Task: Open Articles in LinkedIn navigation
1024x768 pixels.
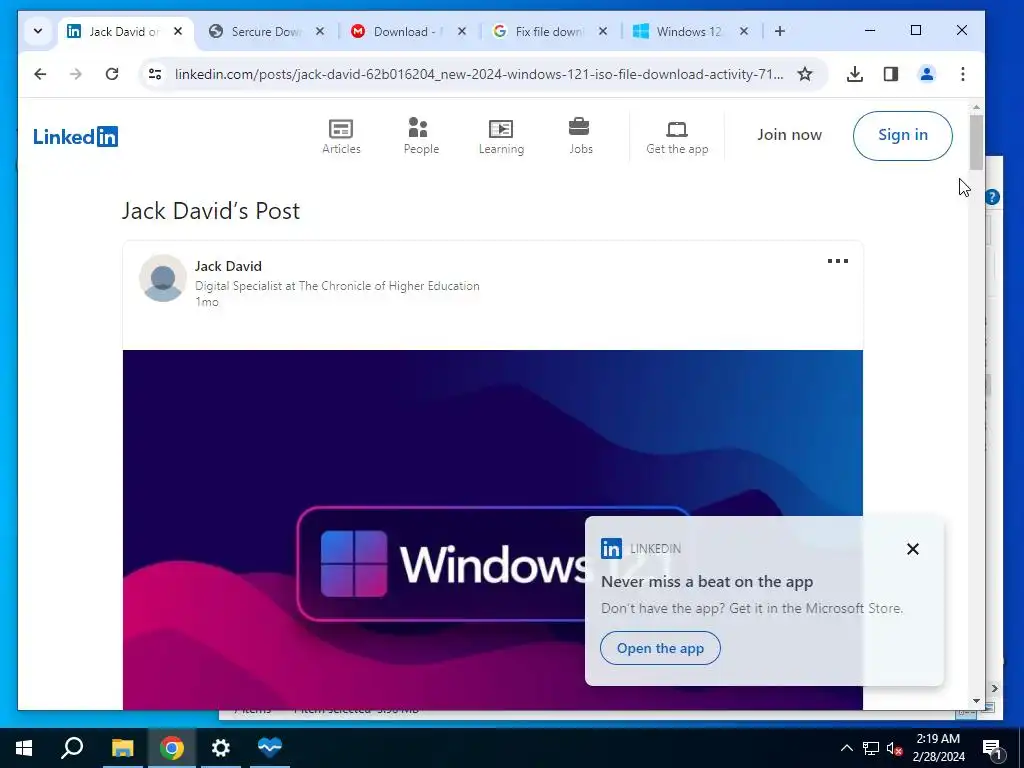Action: point(341,136)
